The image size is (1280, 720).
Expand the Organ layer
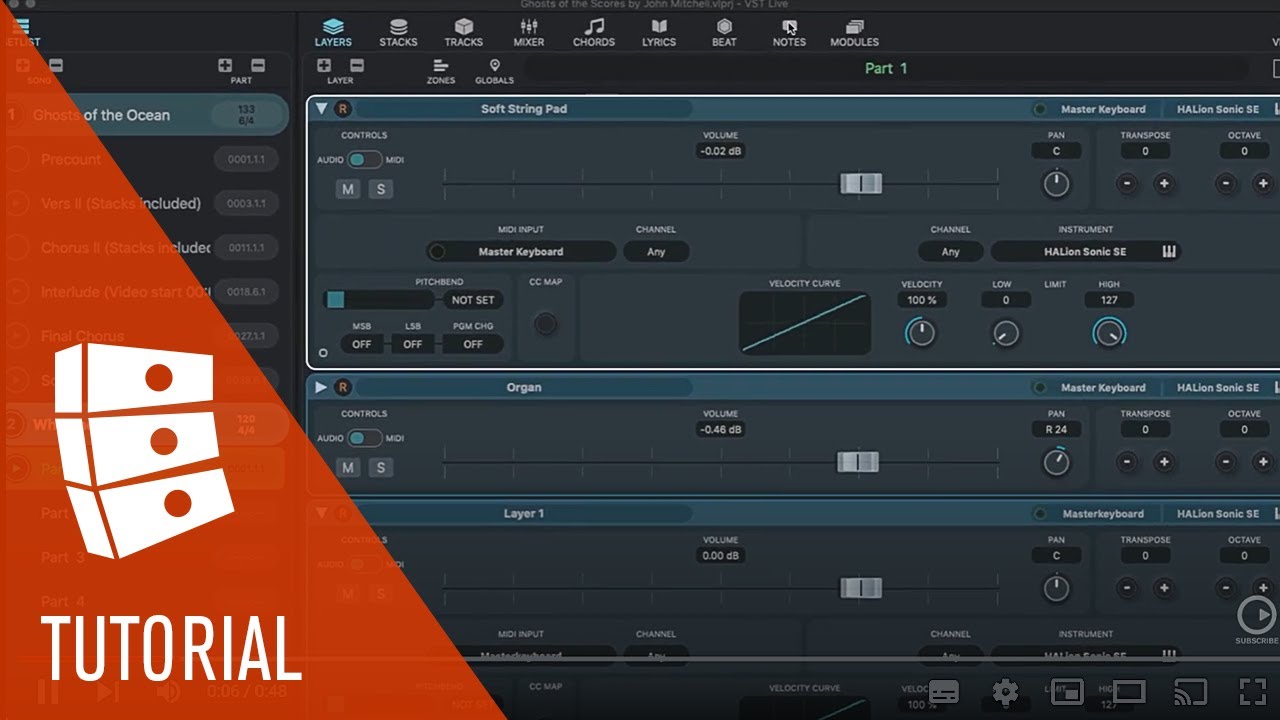pos(321,387)
